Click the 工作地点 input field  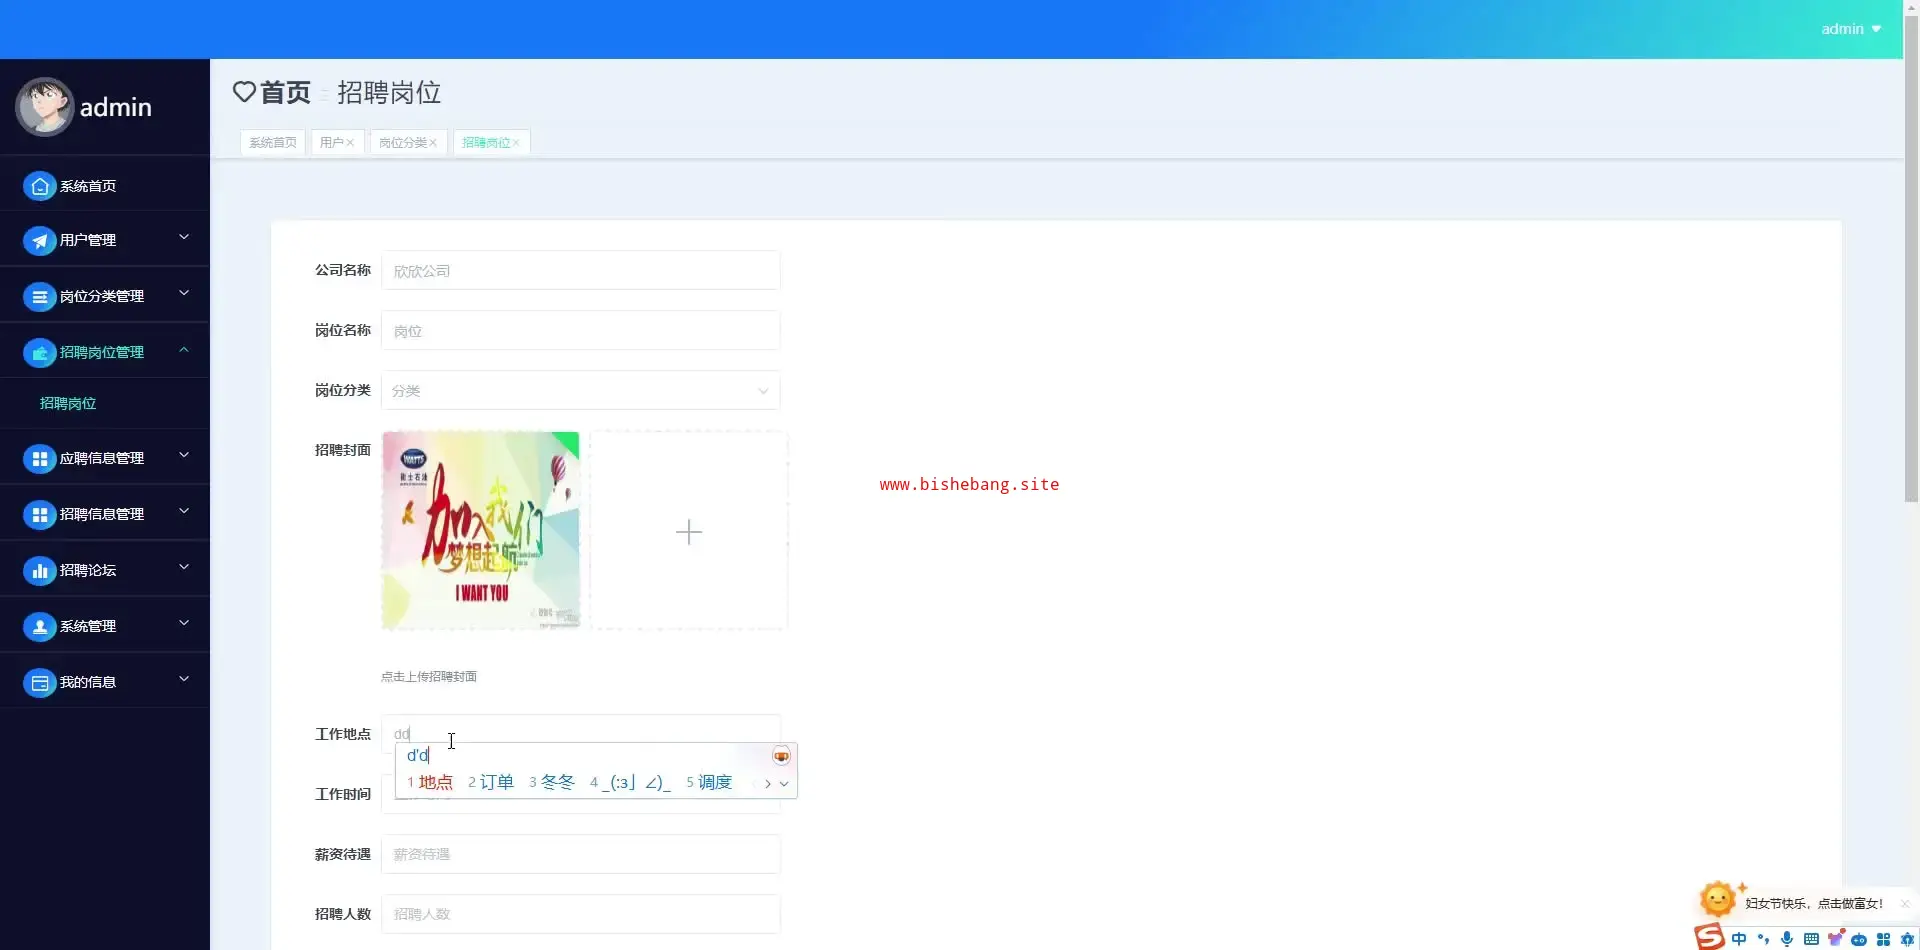coord(580,734)
